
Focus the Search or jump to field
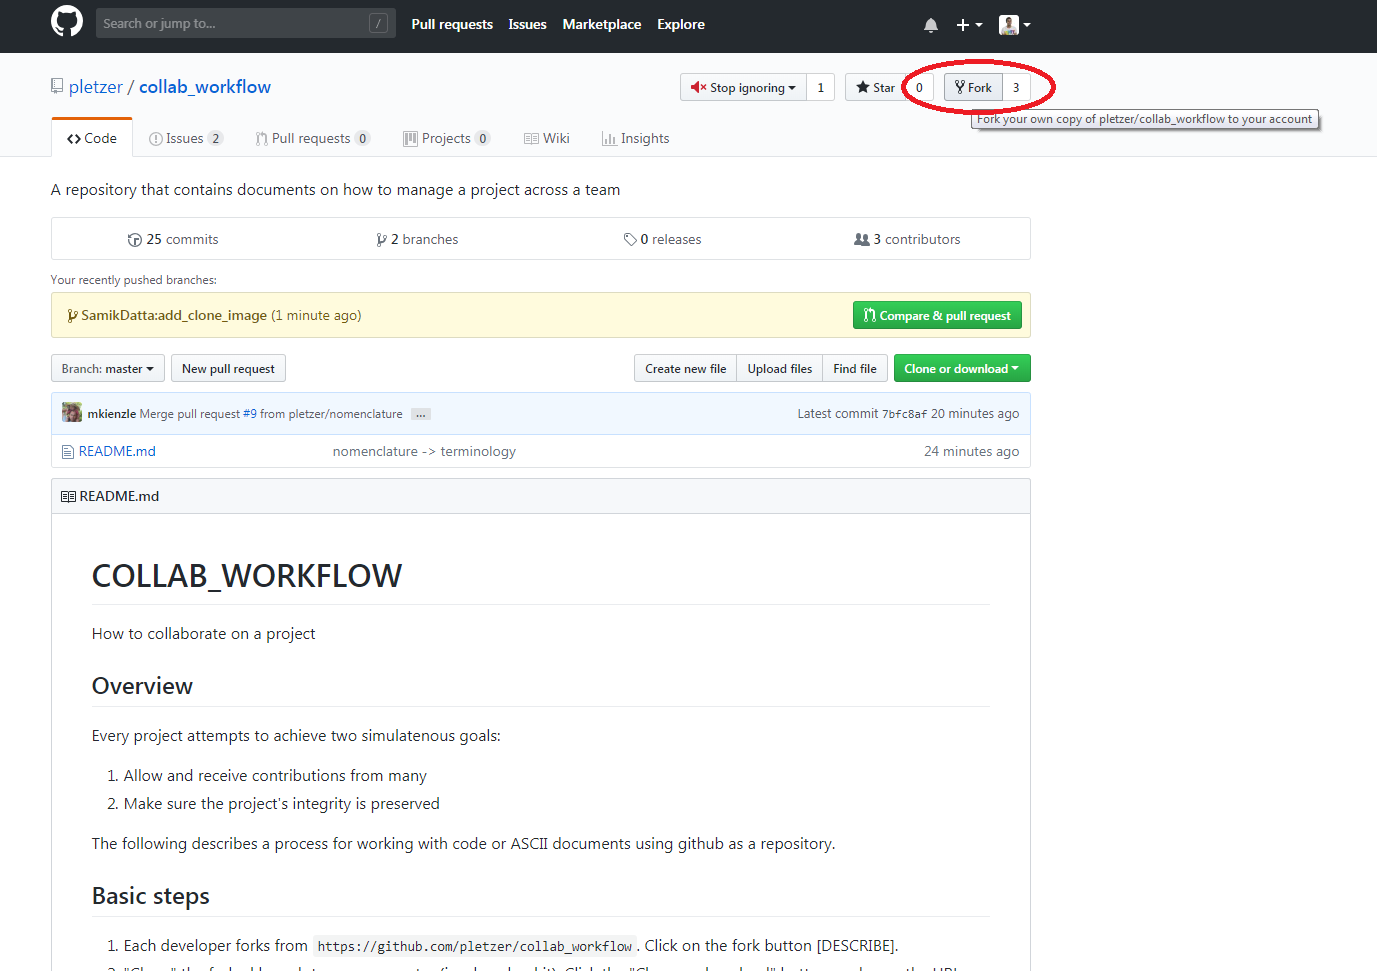point(245,23)
